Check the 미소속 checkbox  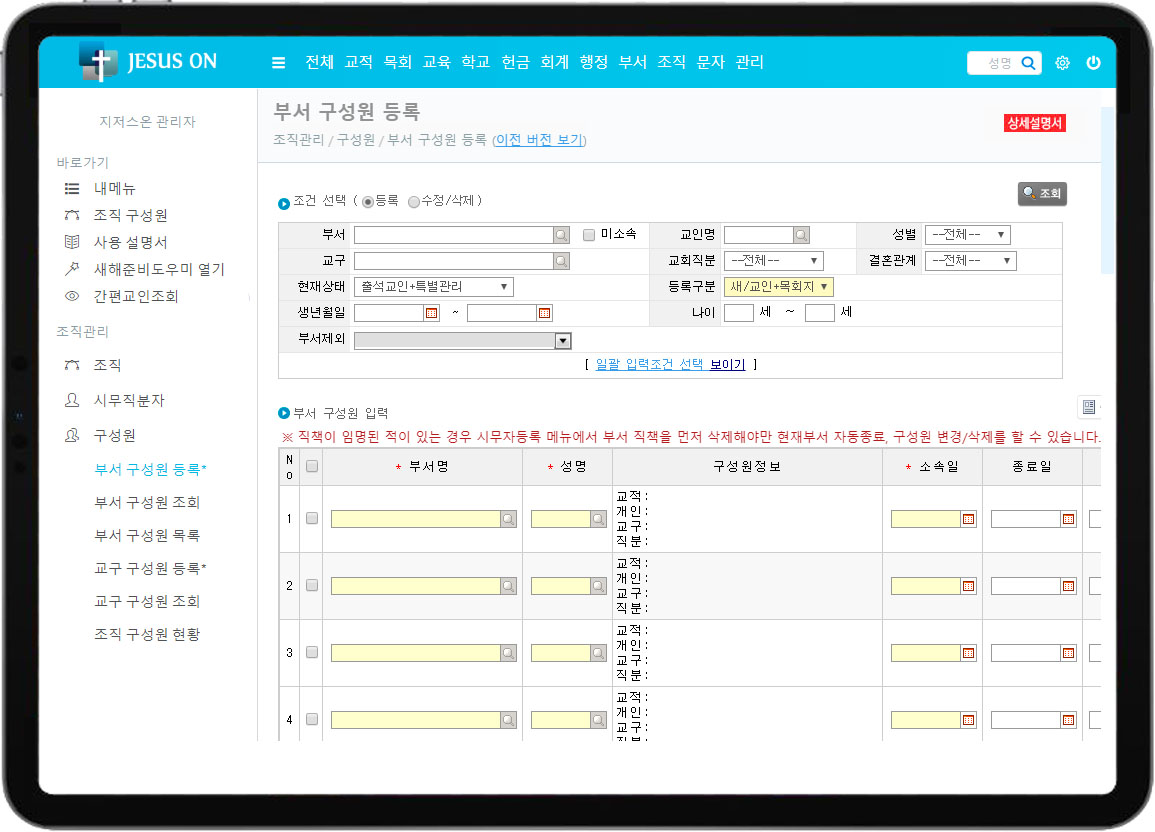(x=589, y=235)
